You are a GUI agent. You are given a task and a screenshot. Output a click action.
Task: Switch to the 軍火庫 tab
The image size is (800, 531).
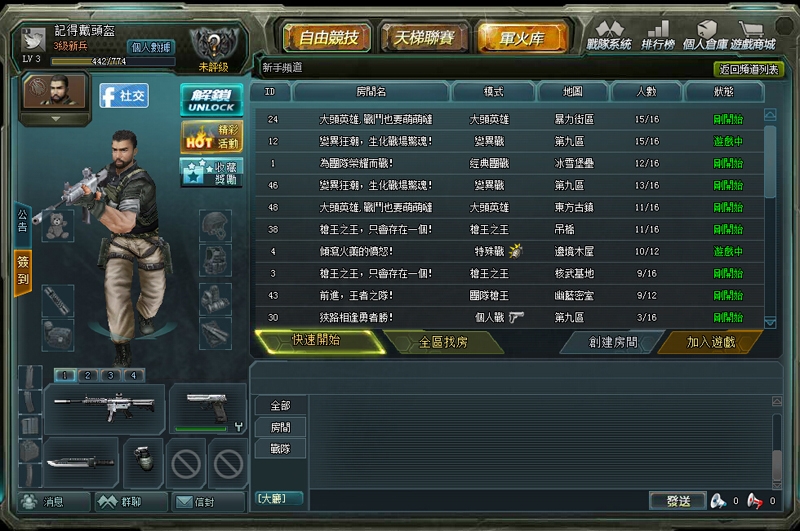[x=521, y=37]
